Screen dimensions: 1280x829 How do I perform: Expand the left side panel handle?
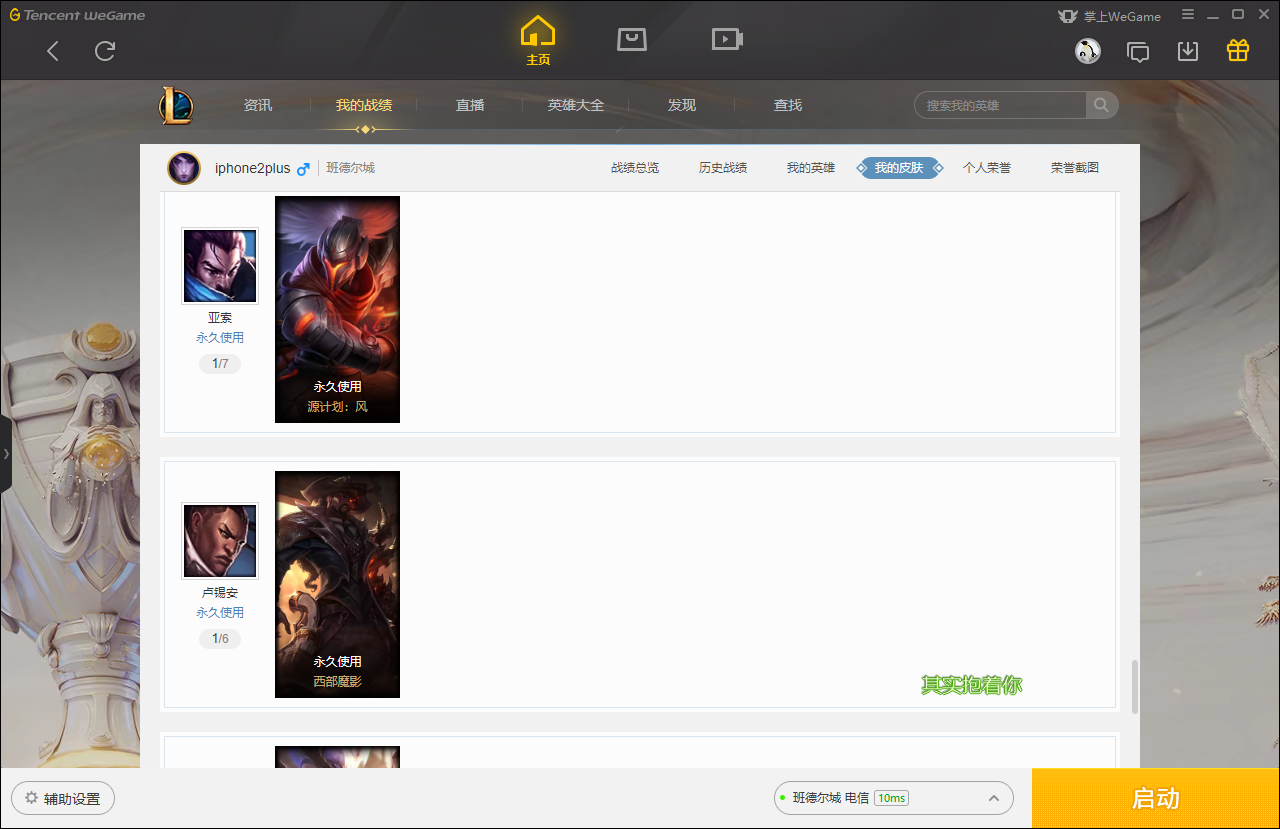(6, 454)
